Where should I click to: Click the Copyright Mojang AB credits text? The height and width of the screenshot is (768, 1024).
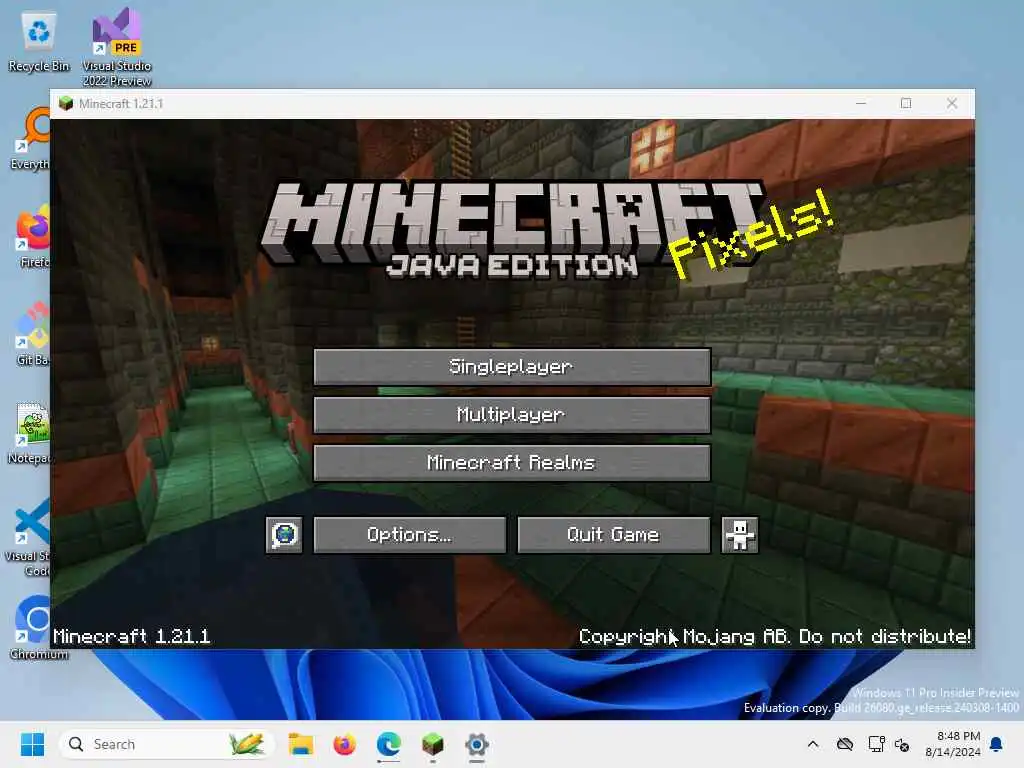(775, 636)
